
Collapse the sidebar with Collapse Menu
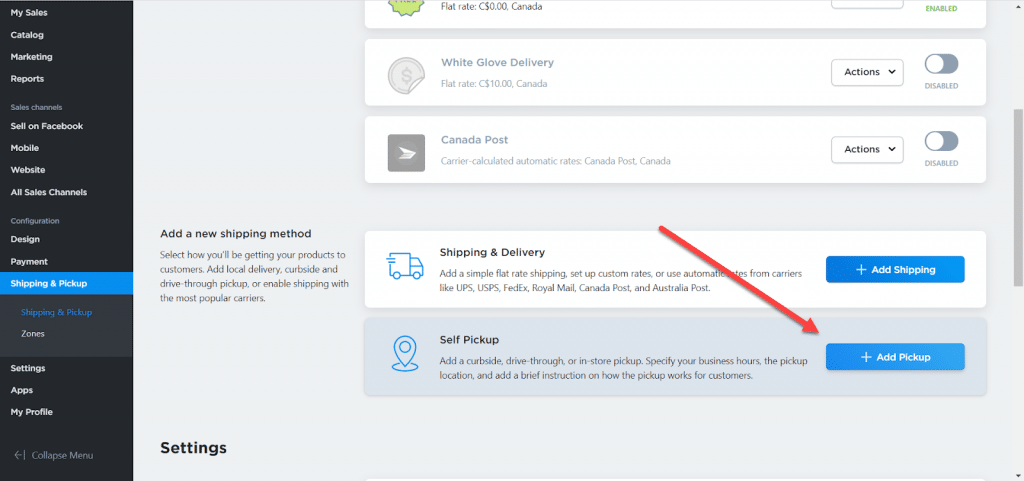(x=54, y=456)
